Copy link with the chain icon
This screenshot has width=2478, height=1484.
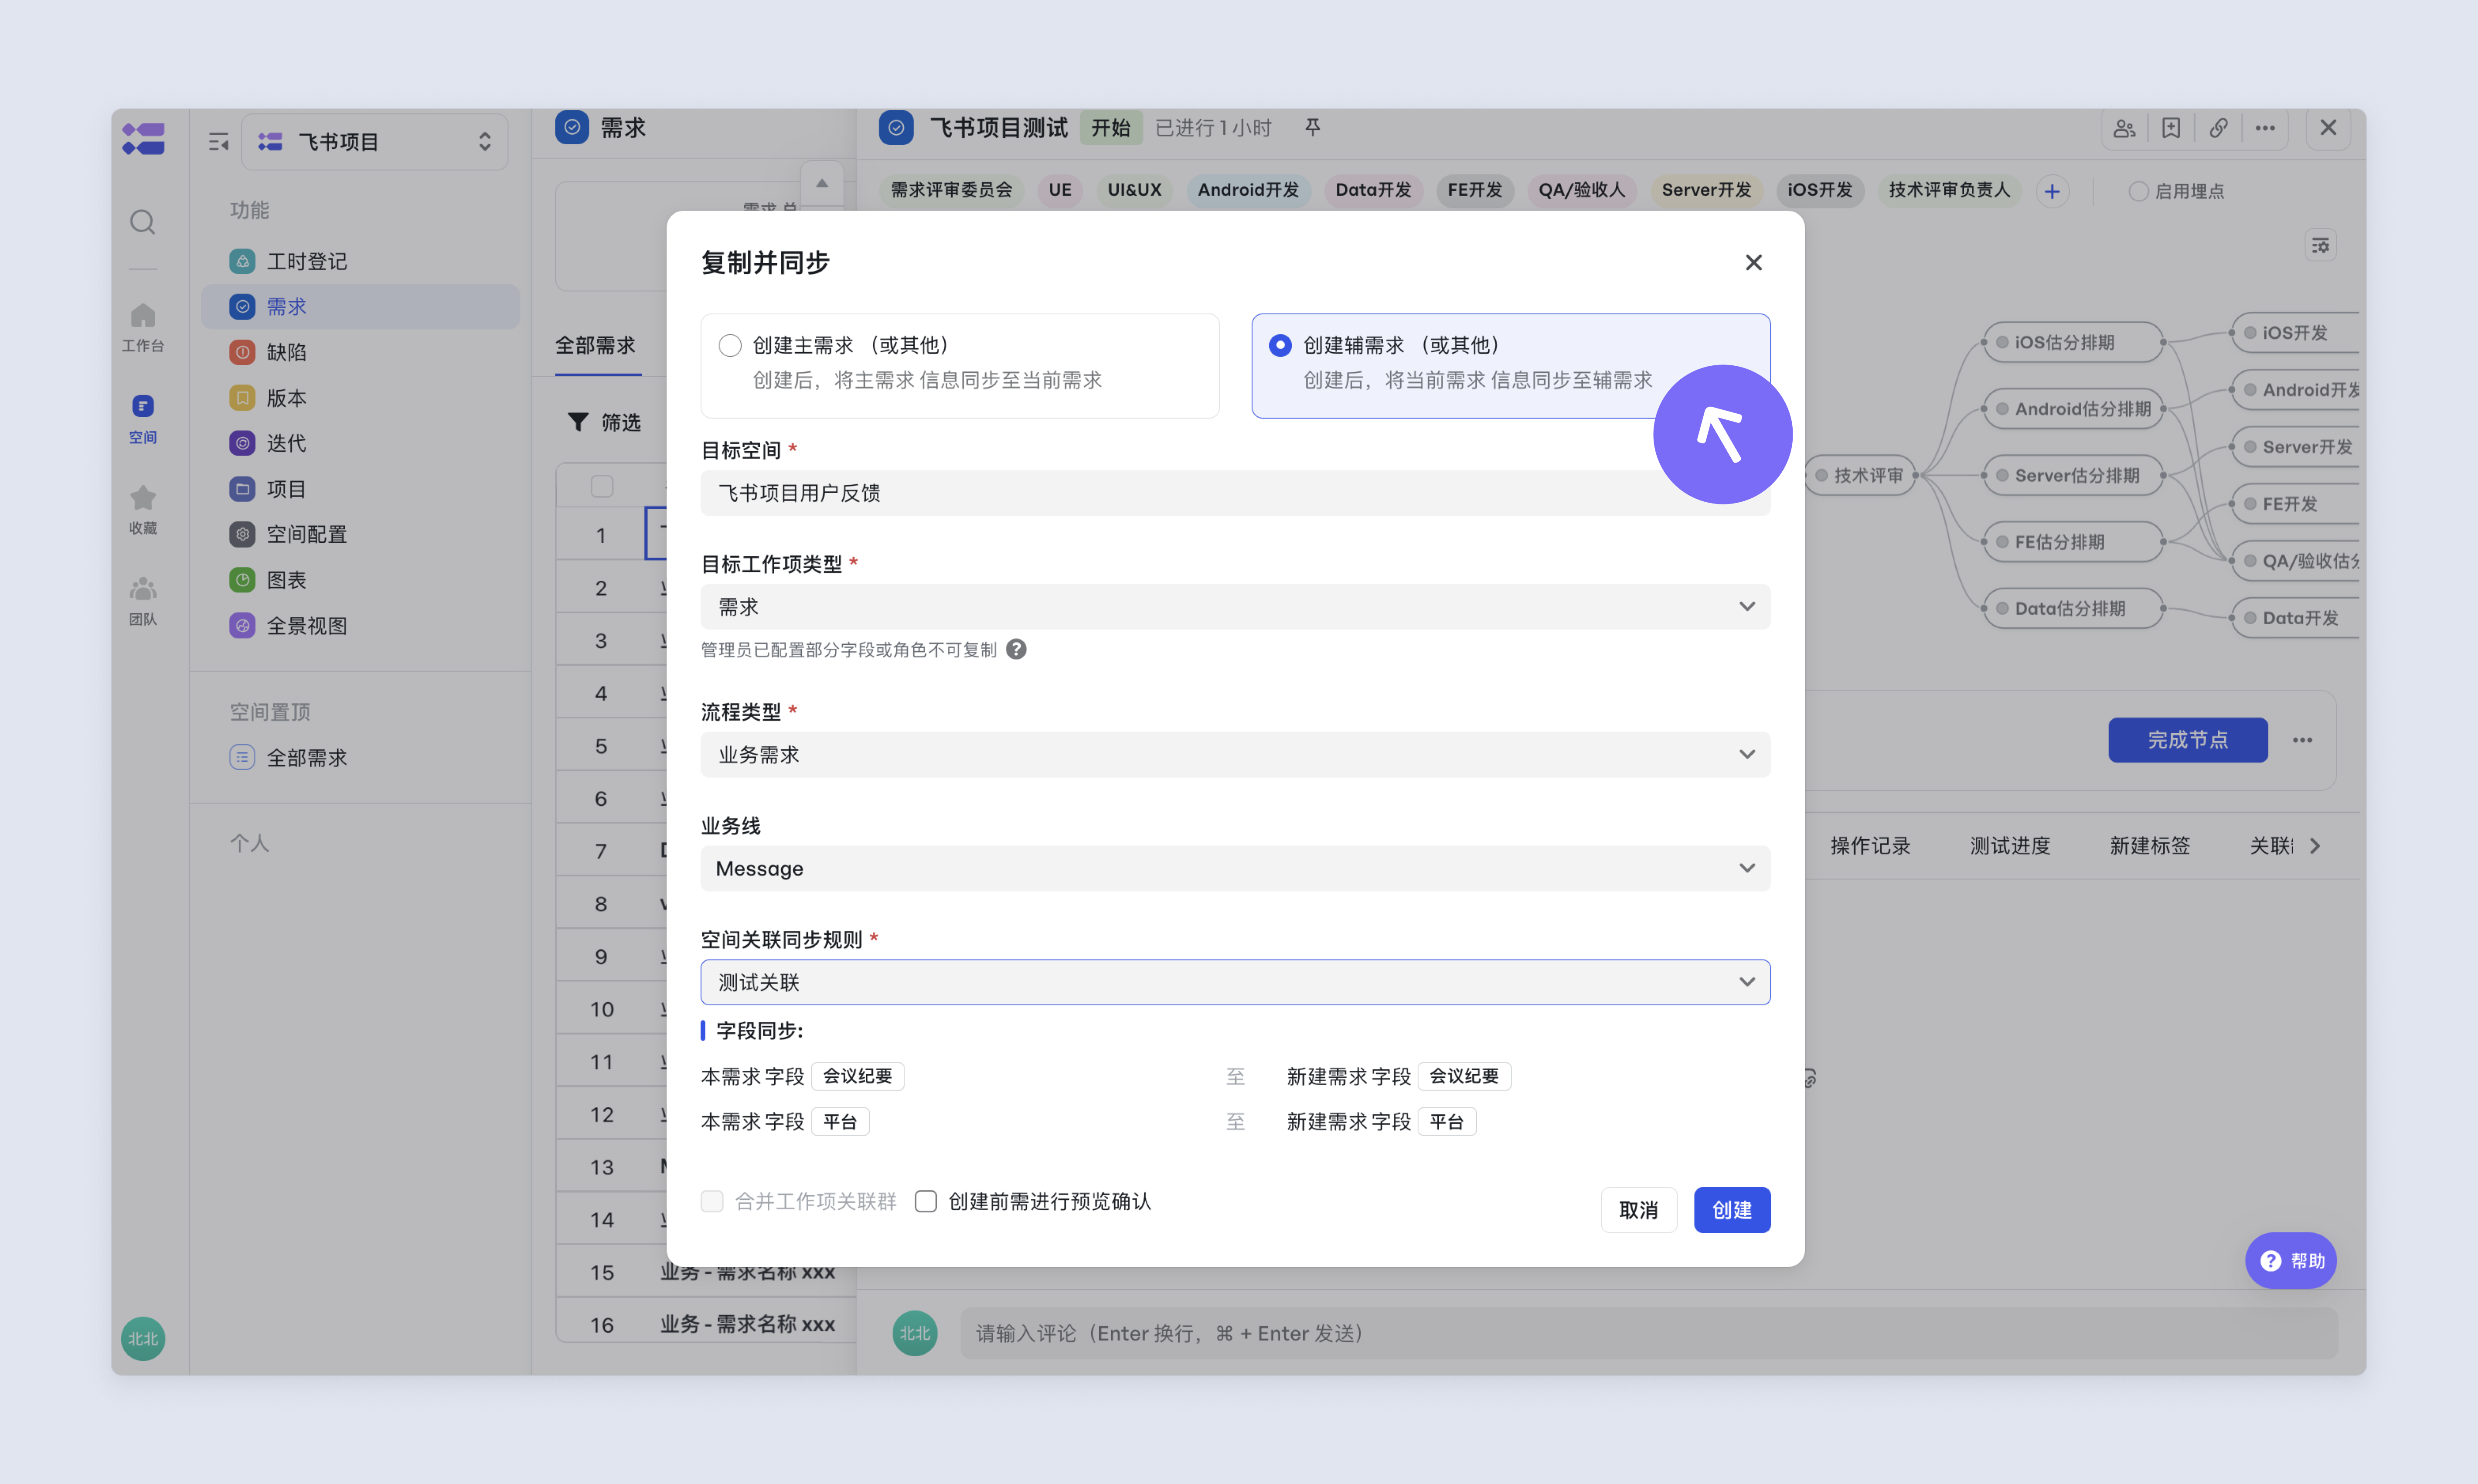coord(2218,128)
